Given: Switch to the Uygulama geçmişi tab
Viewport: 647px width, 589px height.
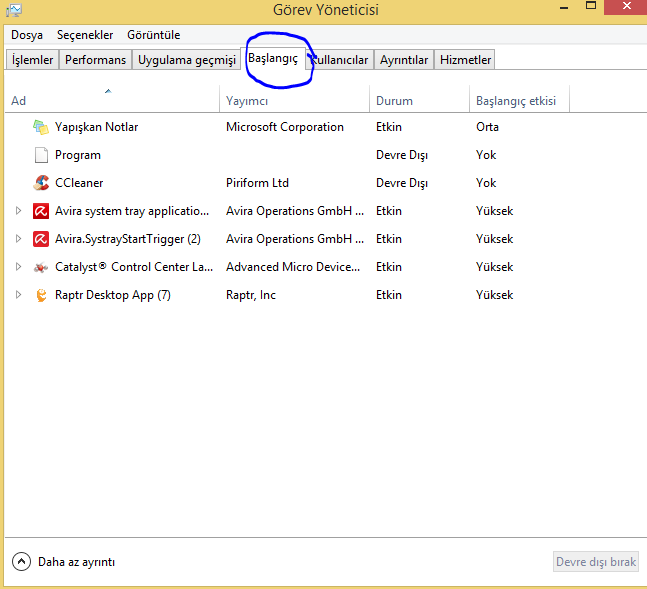Looking at the screenshot, I should point(187,60).
